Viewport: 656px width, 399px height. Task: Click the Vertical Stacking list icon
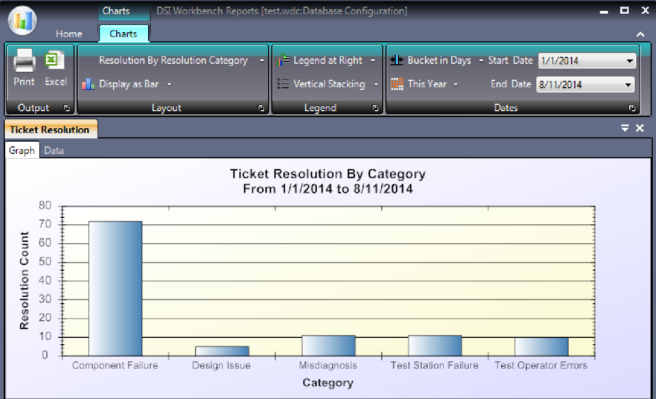click(x=283, y=84)
